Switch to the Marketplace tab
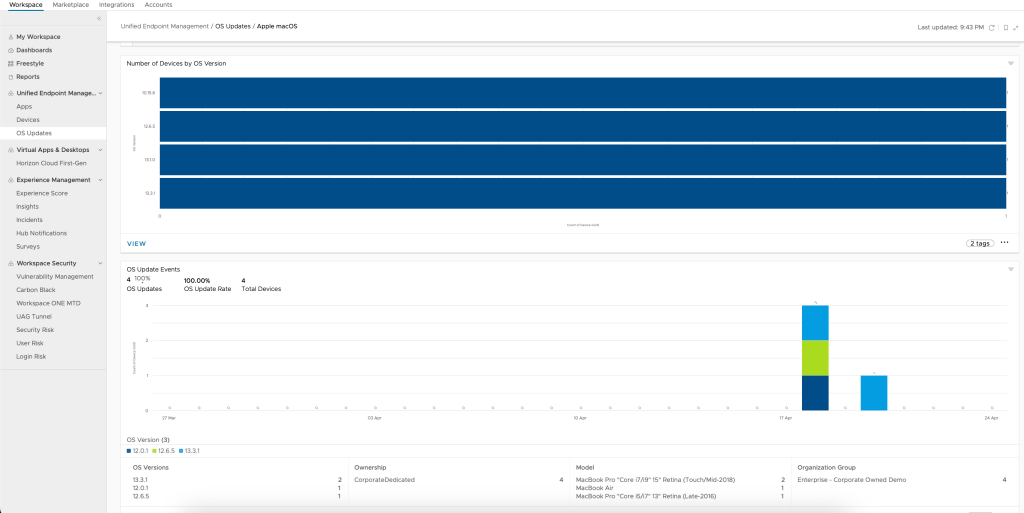This screenshot has width=1024, height=513. (70, 5)
